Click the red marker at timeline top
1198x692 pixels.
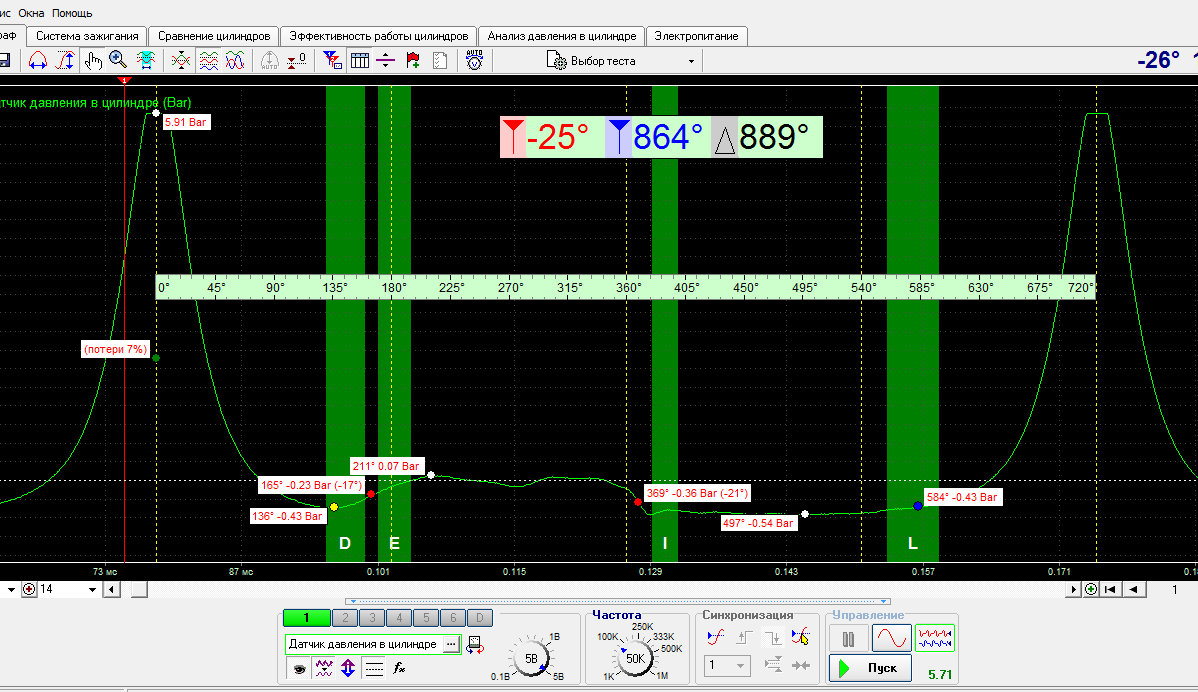125,79
